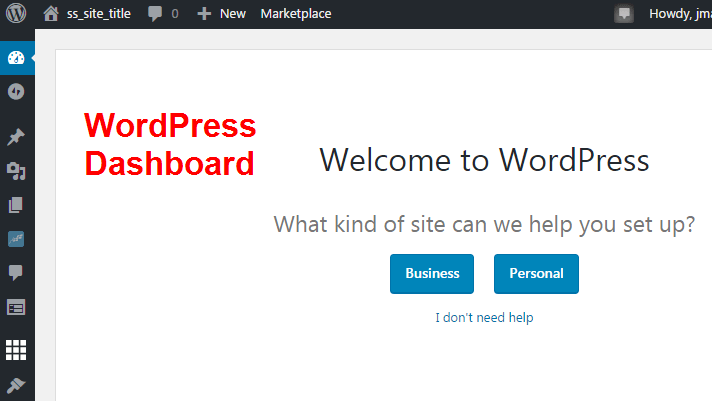Choose the Personal site type
Image resolution: width=712 pixels, height=401 pixels.
point(536,274)
